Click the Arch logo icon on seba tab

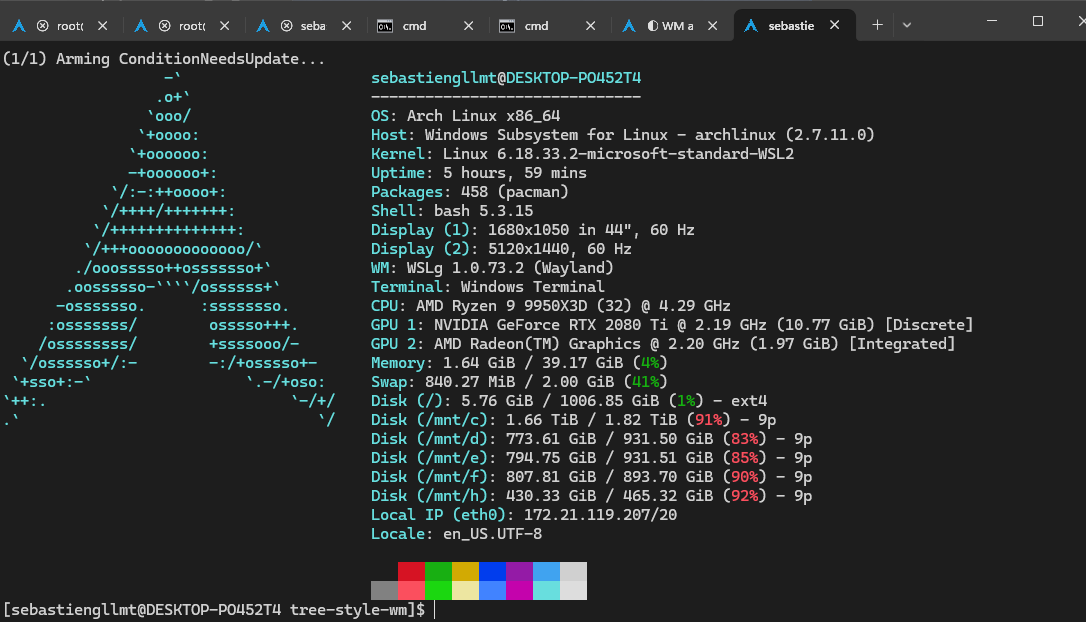(x=262, y=26)
